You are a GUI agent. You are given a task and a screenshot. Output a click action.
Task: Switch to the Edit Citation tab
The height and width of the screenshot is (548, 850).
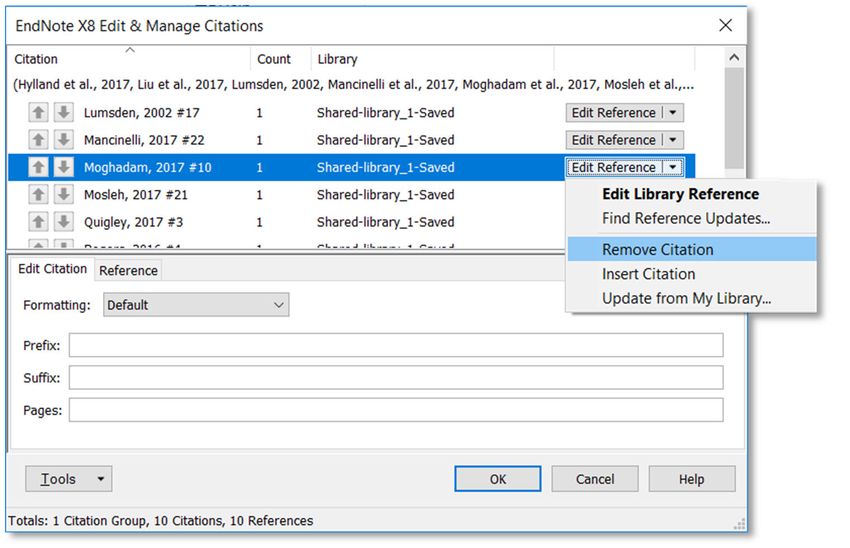point(52,269)
